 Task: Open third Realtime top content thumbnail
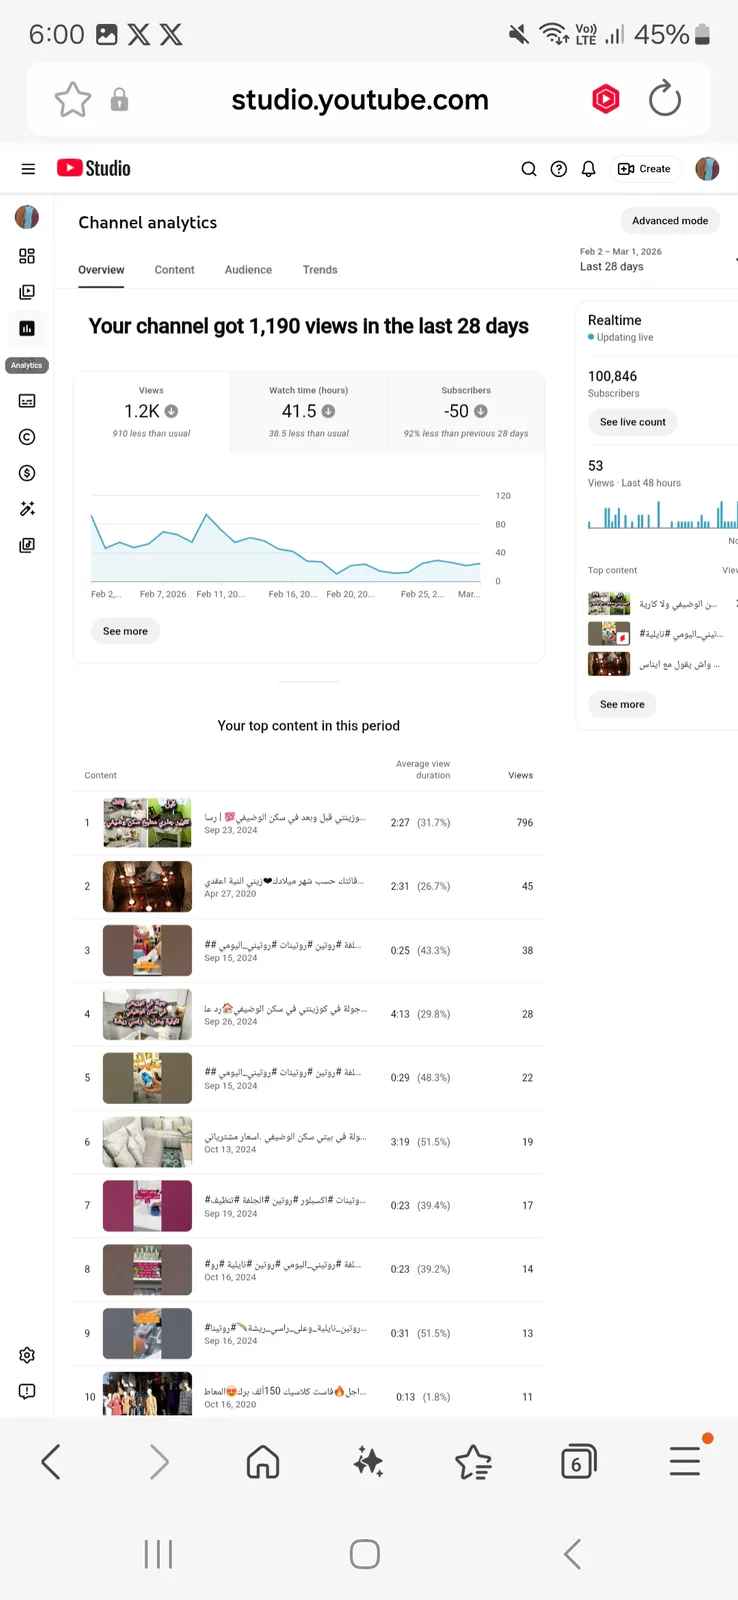pyautogui.click(x=609, y=664)
